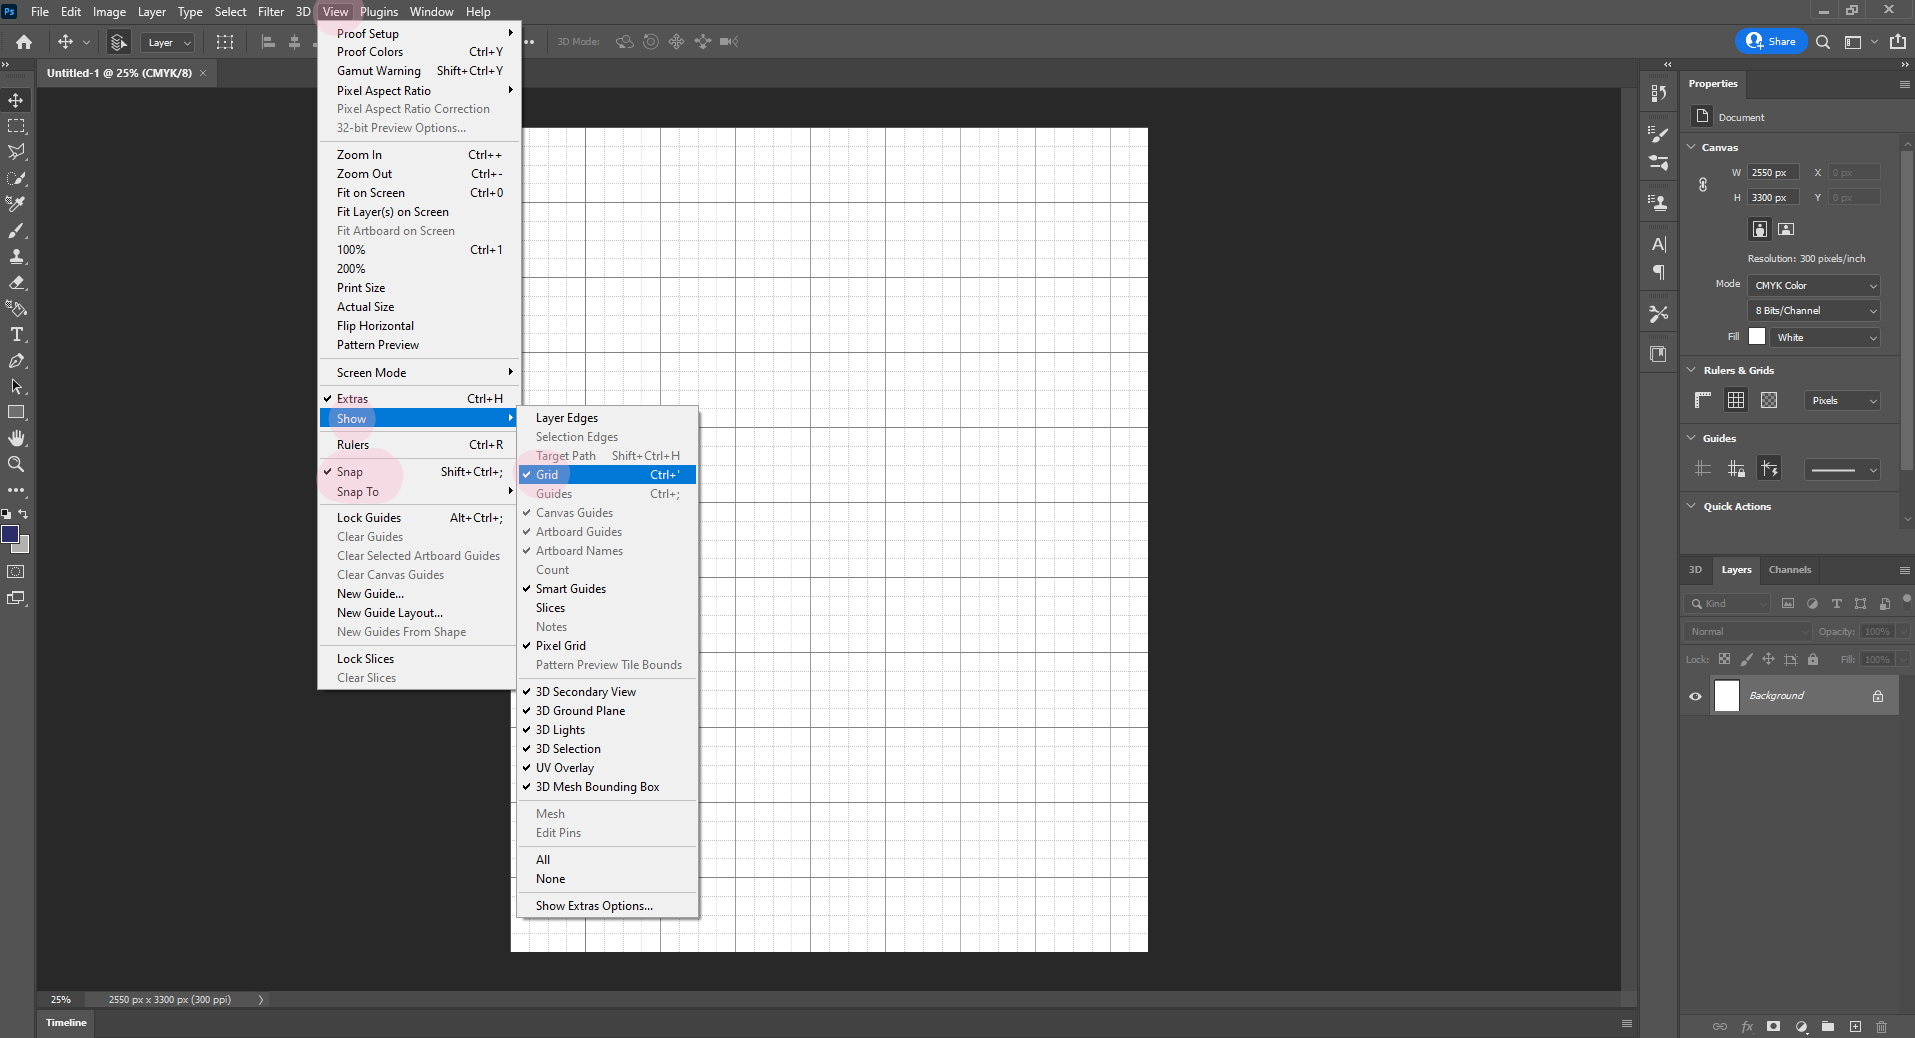Select the Clone Stamp tool
The image size is (1915, 1038).
coord(16,256)
